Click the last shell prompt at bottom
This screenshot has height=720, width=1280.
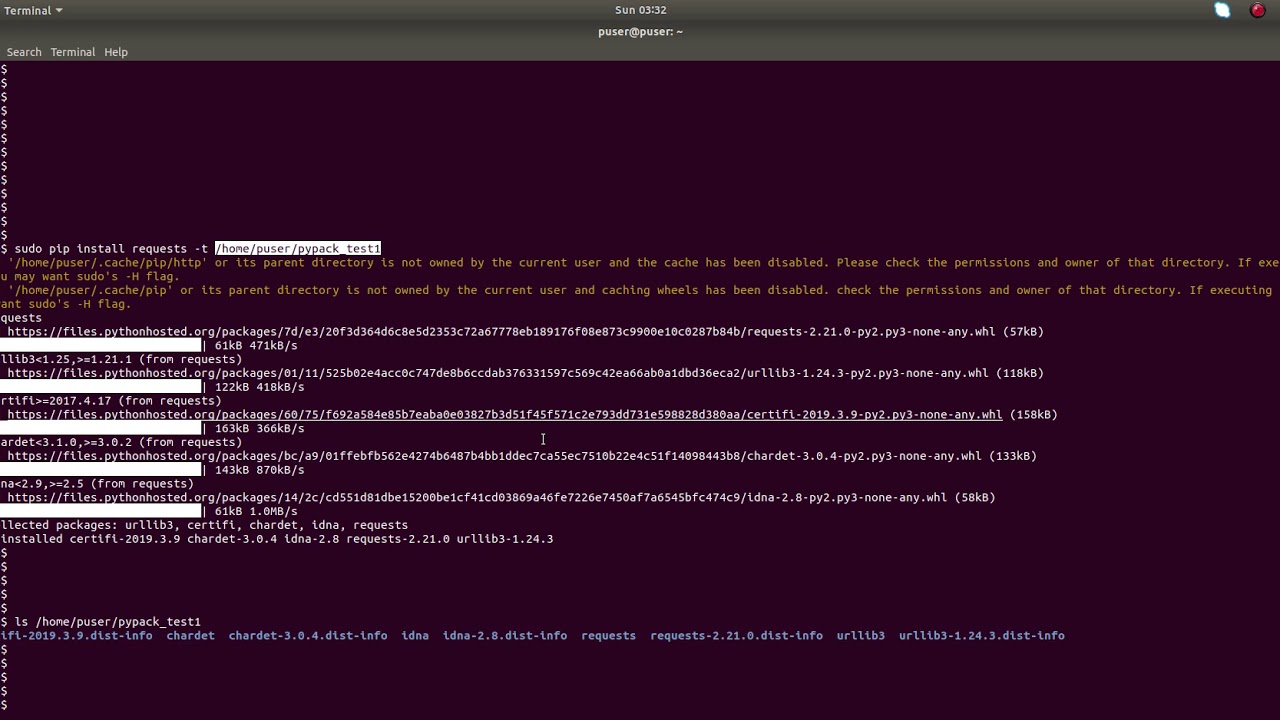(4, 705)
